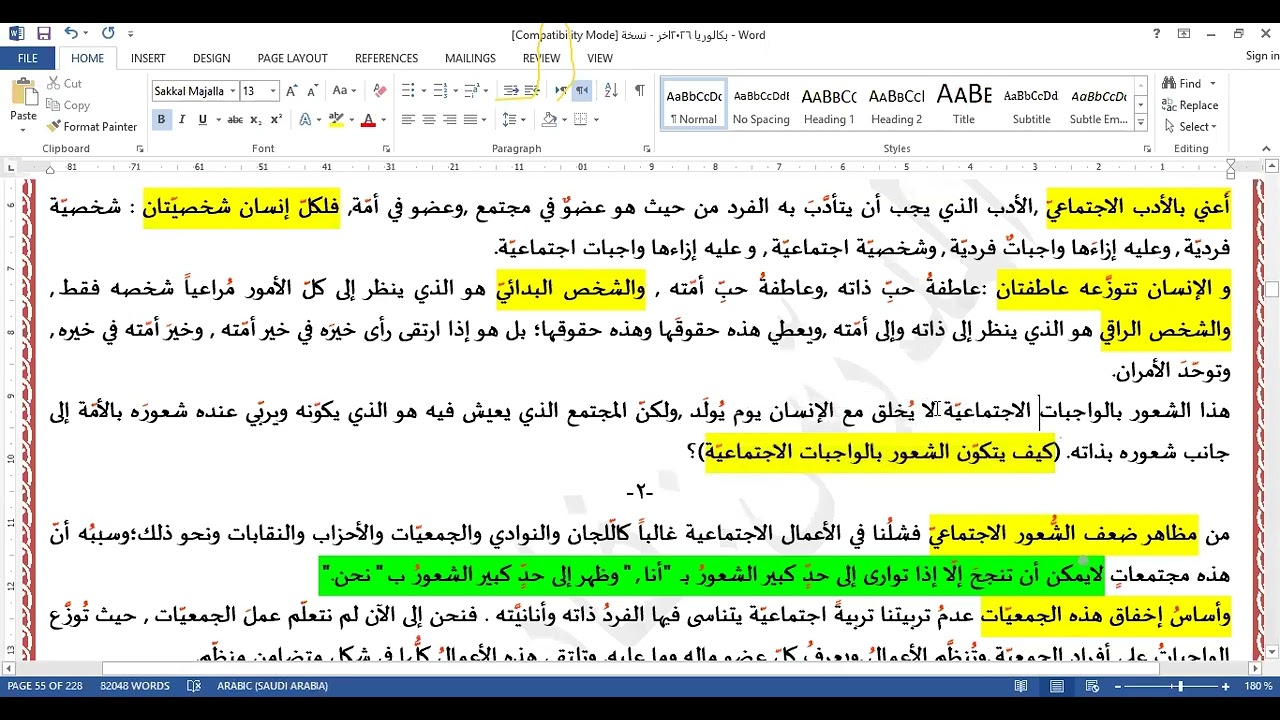1280x720 pixels.
Task: Open the borders dropdown arrow
Action: (596, 120)
